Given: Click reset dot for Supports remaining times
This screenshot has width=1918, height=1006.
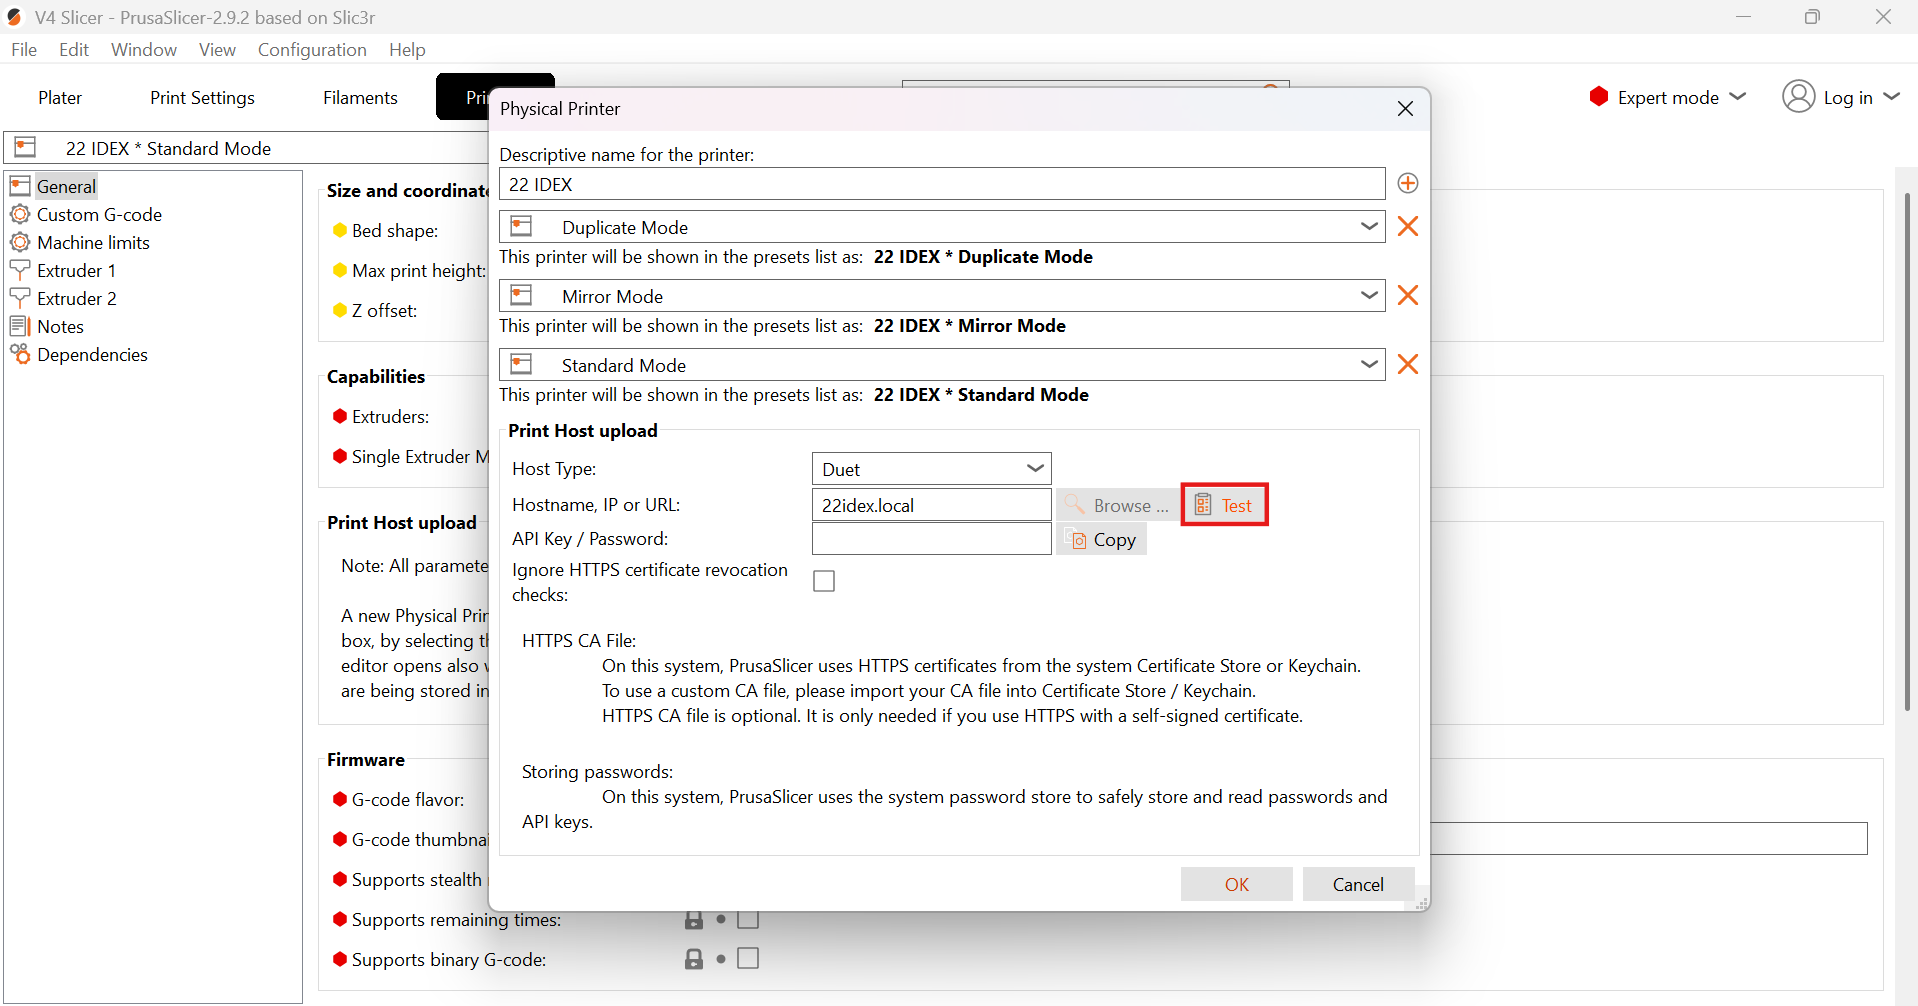Looking at the screenshot, I should 721,919.
